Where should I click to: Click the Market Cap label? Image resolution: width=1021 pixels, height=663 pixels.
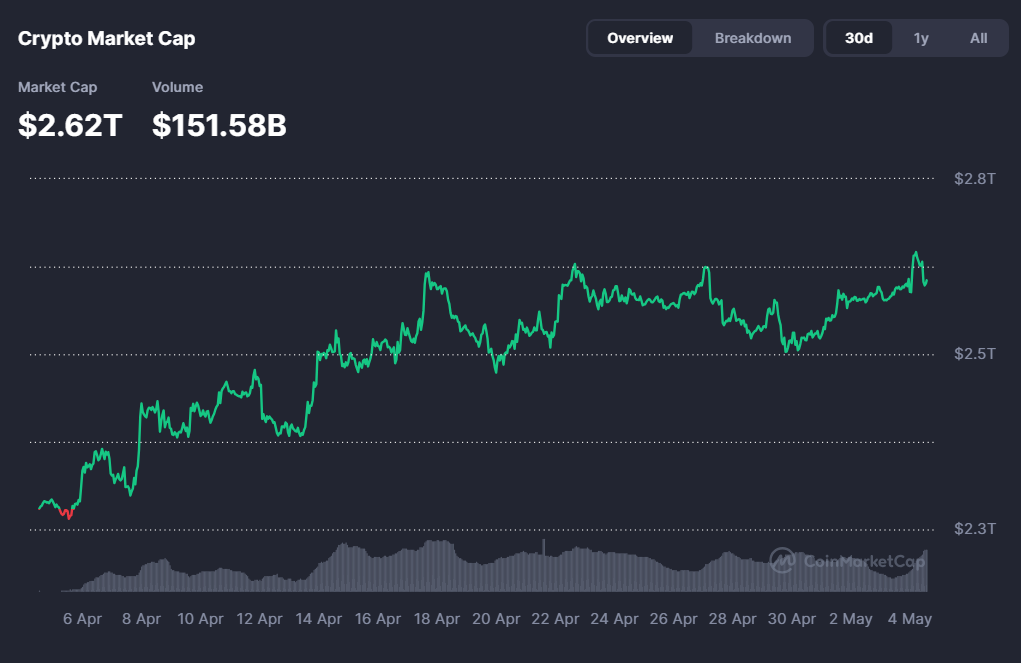[x=57, y=87]
